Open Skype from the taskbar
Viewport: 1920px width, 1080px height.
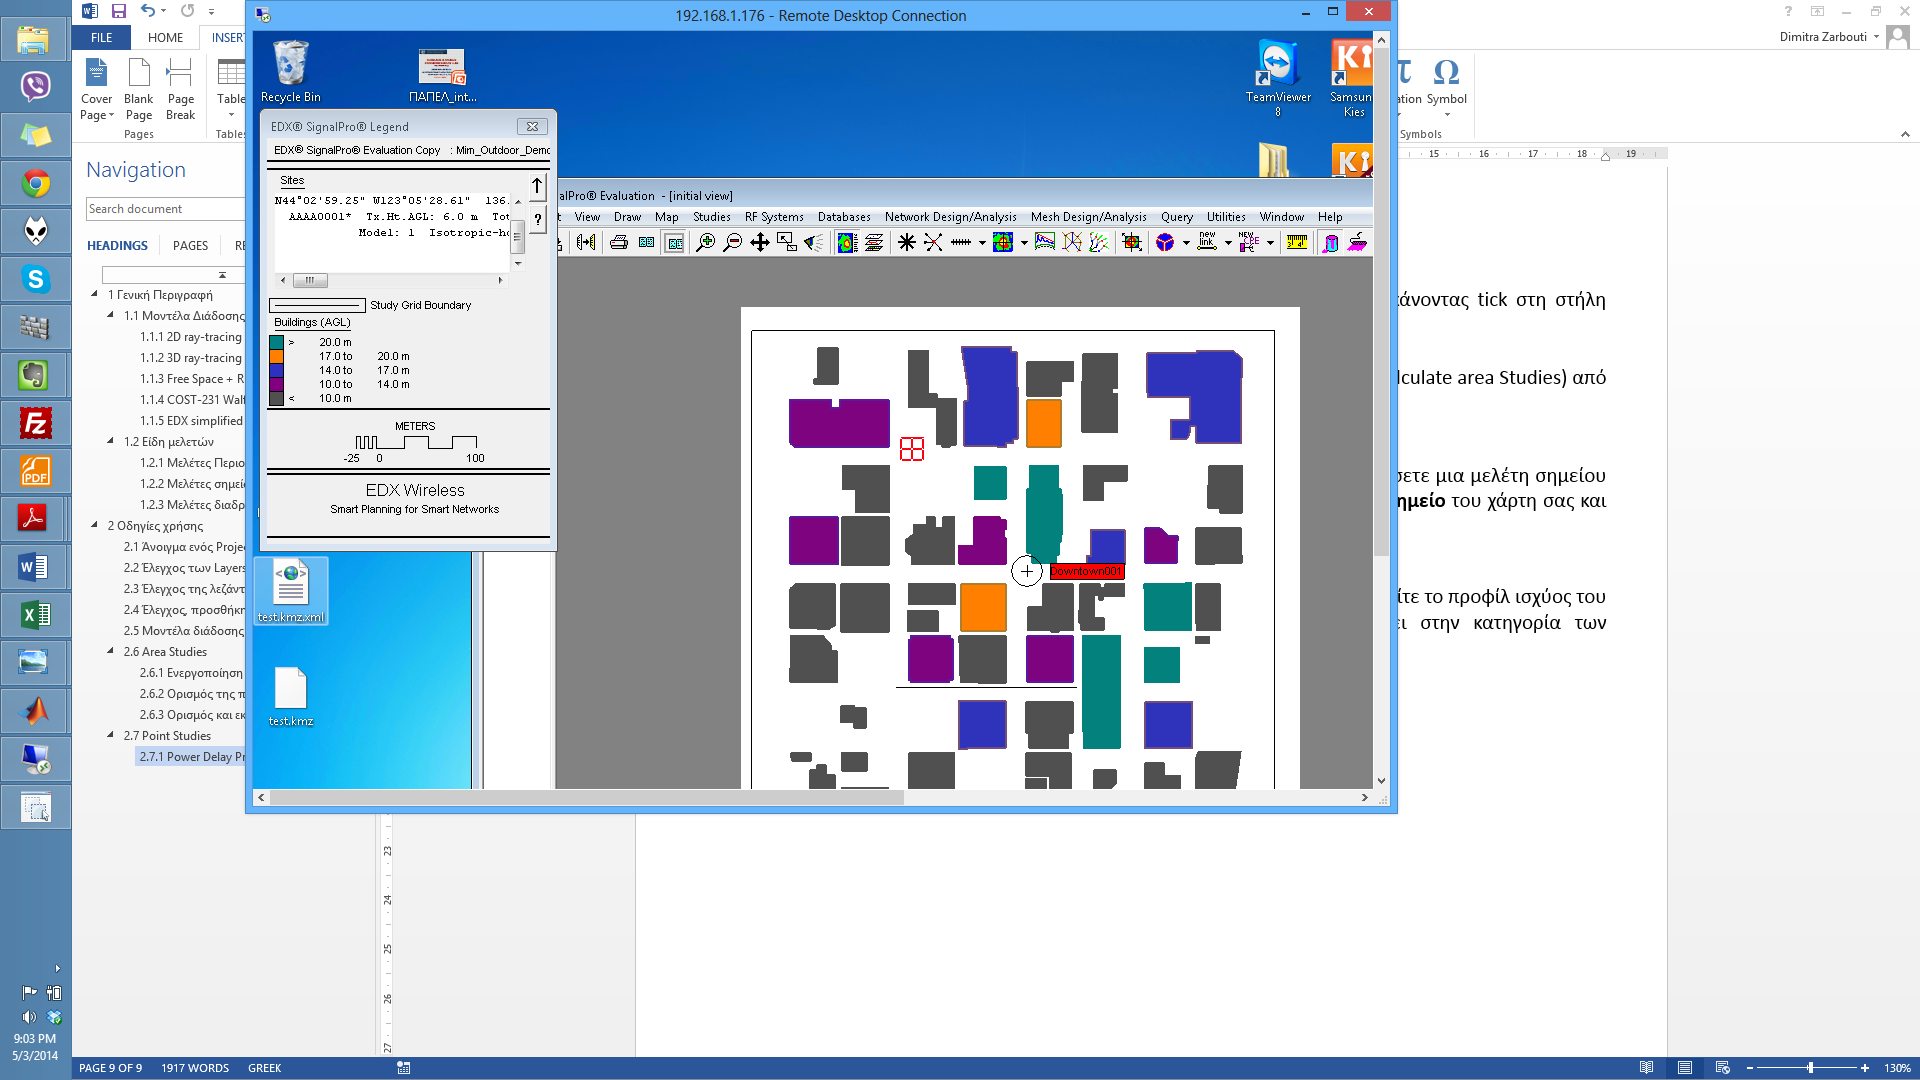tap(36, 279)
